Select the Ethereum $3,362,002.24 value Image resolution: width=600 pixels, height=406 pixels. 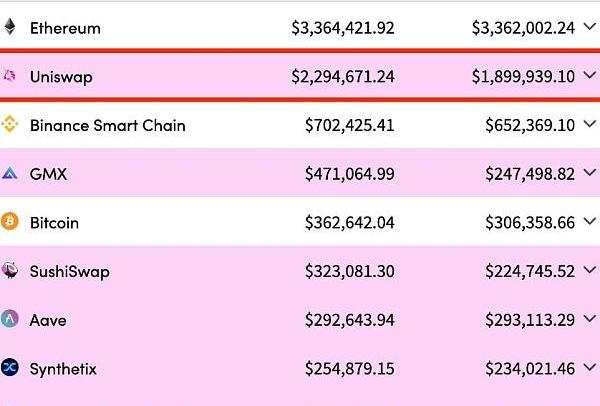pos(523,28)
